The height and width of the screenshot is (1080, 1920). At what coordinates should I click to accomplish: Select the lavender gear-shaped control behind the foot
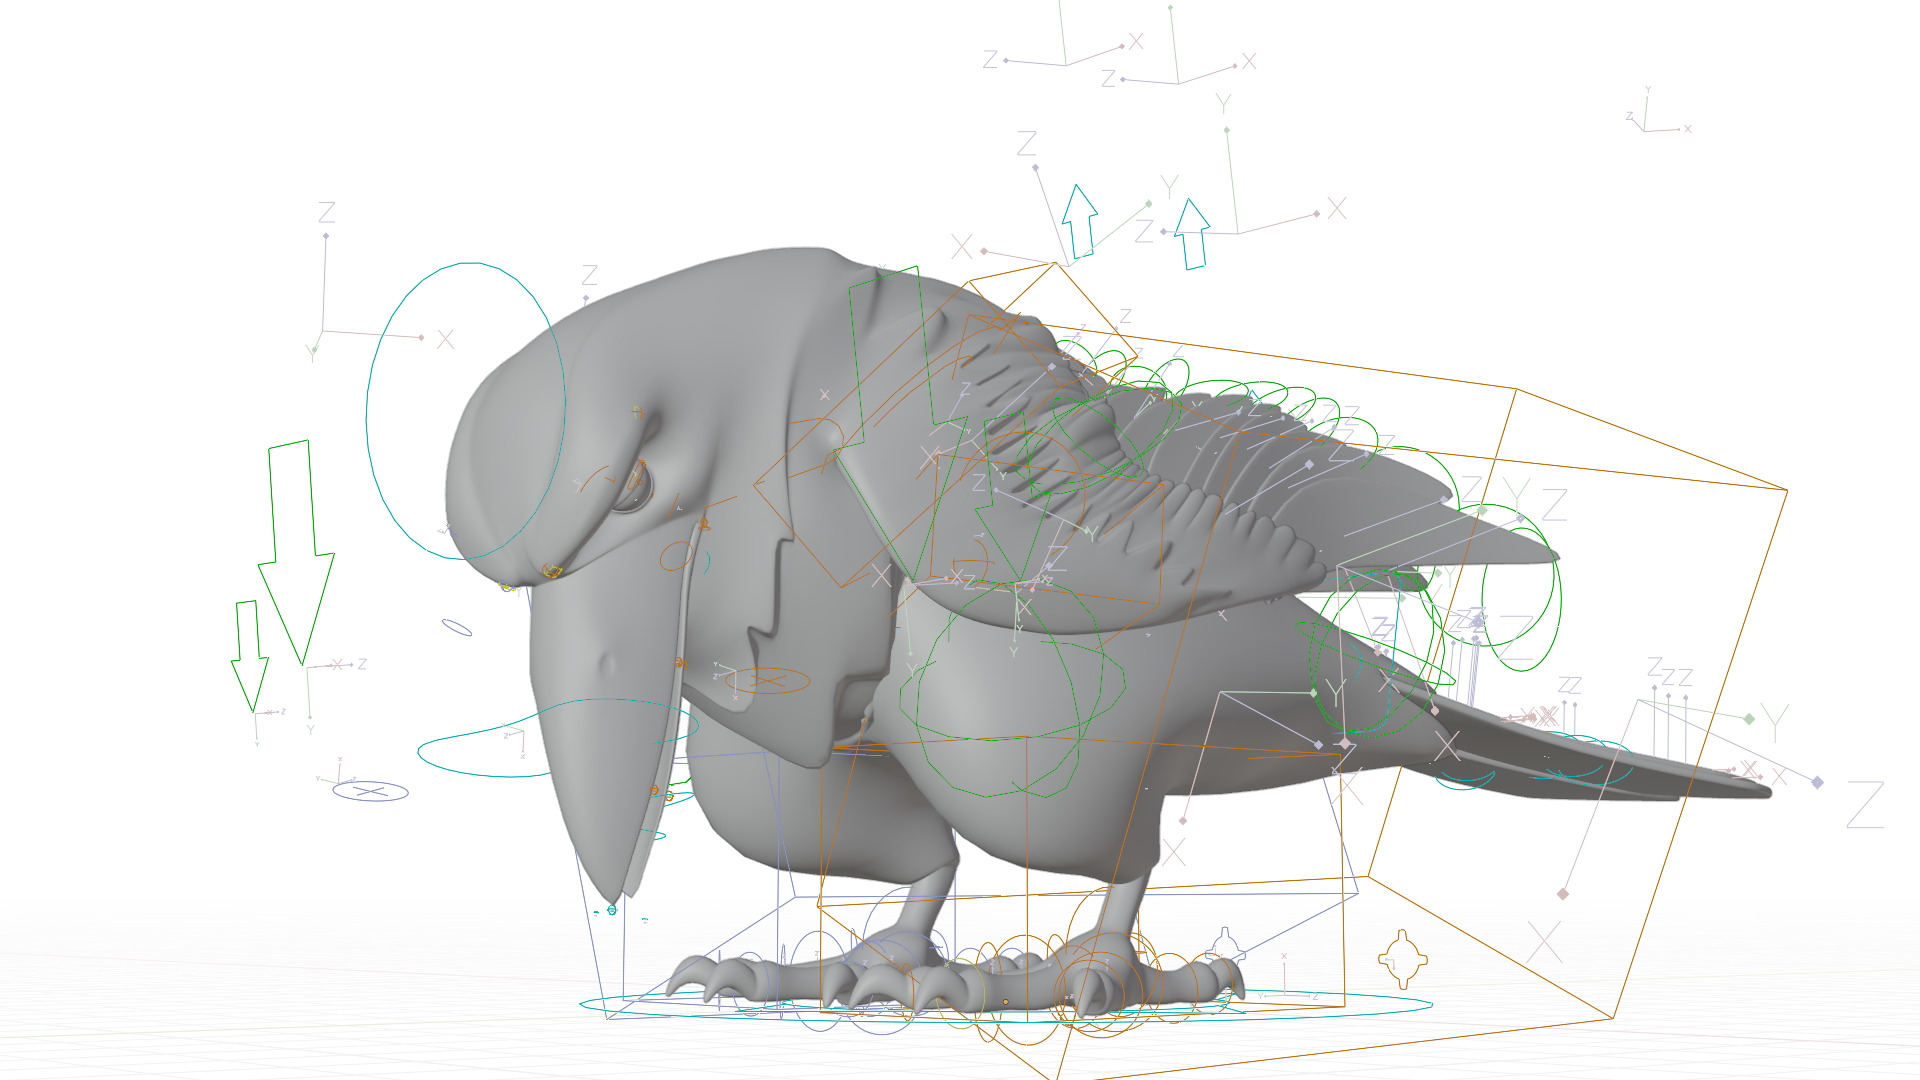tap(1225, 946)
